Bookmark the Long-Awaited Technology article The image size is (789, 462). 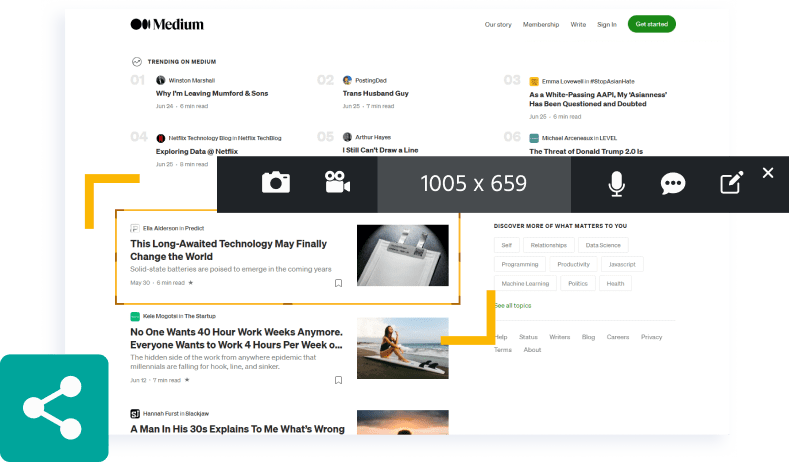339,283
